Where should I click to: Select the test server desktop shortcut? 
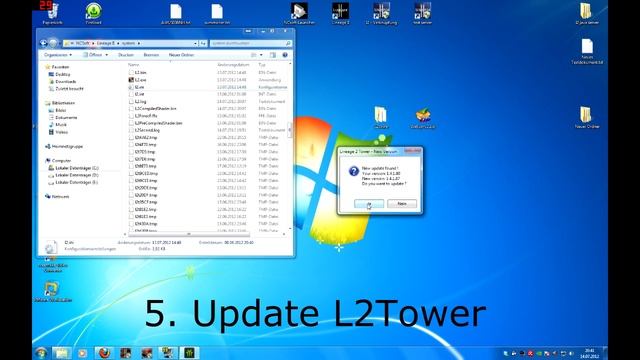[x=422, y=13]
